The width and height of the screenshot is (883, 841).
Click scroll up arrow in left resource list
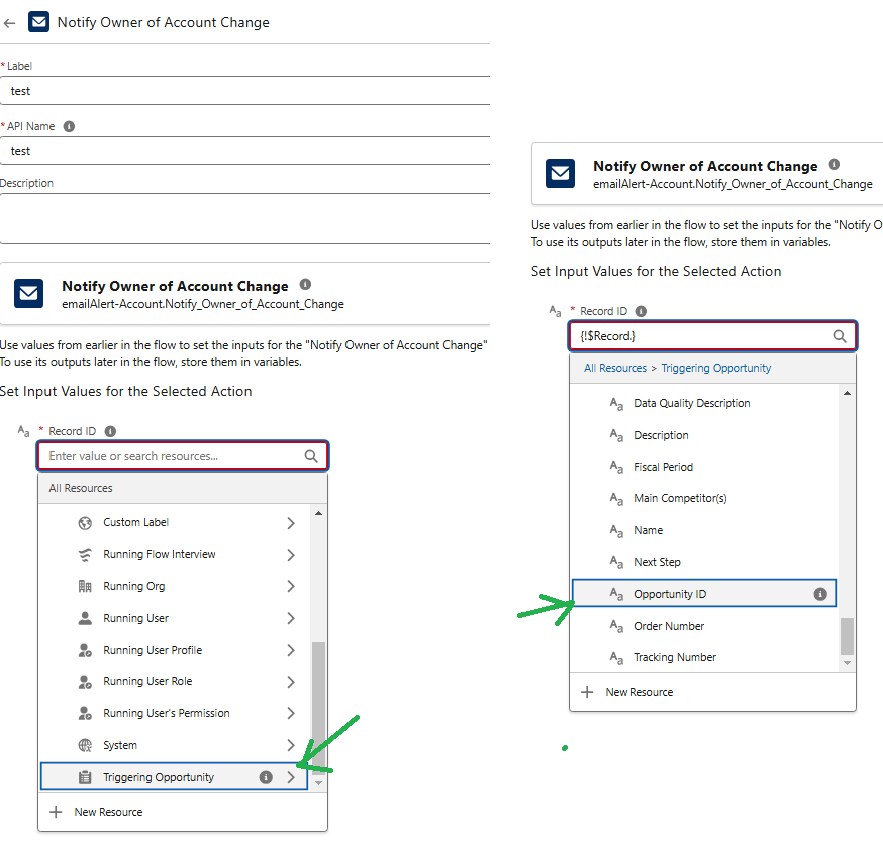tap(318, 513)
